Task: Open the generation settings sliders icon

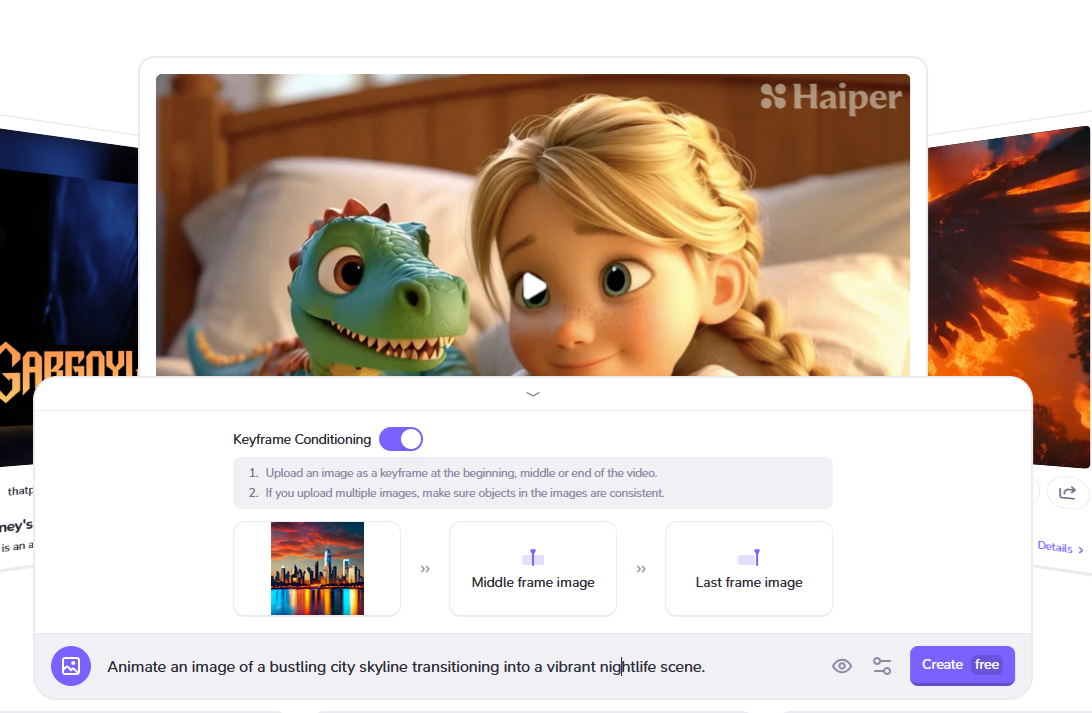Action: [882, 666]
